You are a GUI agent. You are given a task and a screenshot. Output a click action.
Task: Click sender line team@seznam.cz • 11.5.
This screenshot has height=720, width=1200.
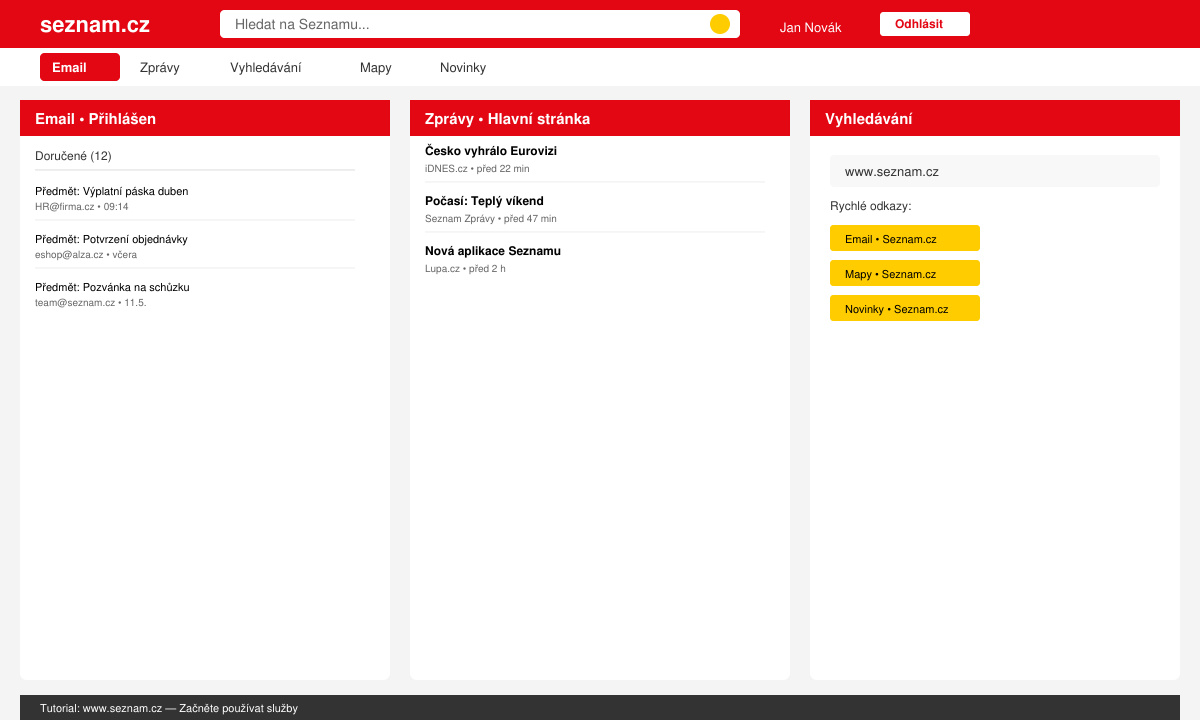pos(91,303)
